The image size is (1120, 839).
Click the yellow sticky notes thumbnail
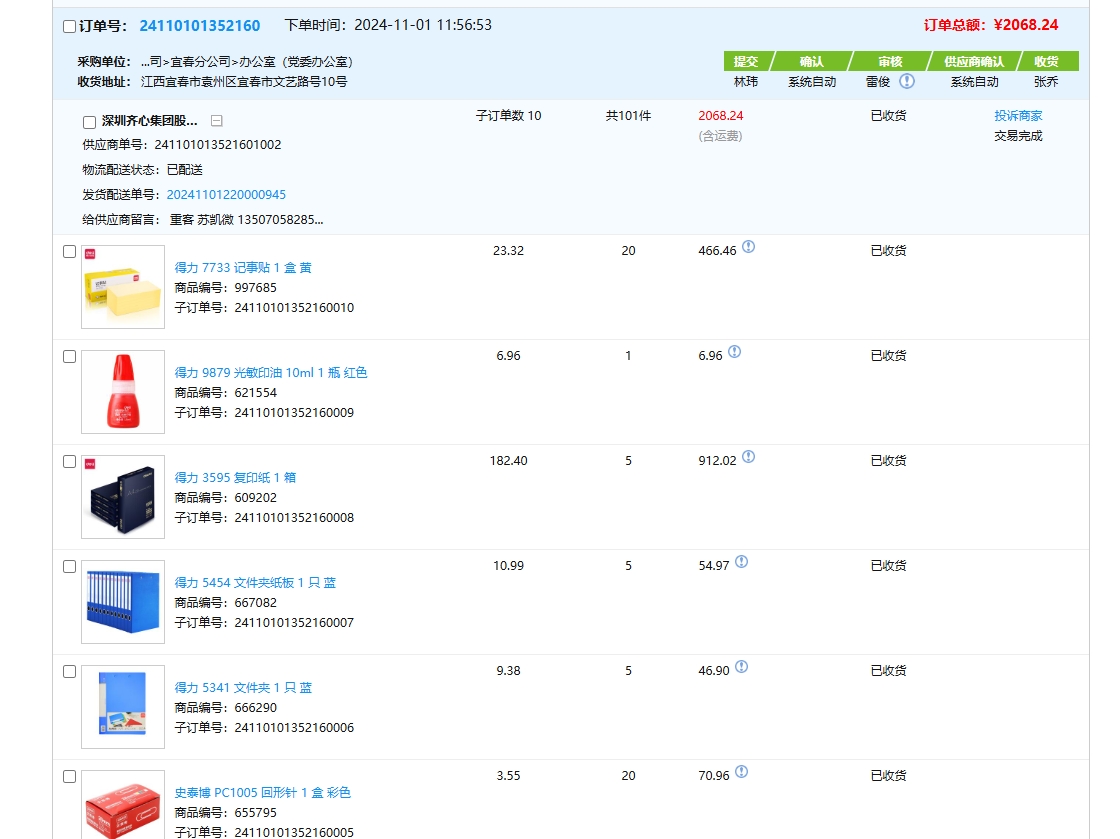click(123, 287)
